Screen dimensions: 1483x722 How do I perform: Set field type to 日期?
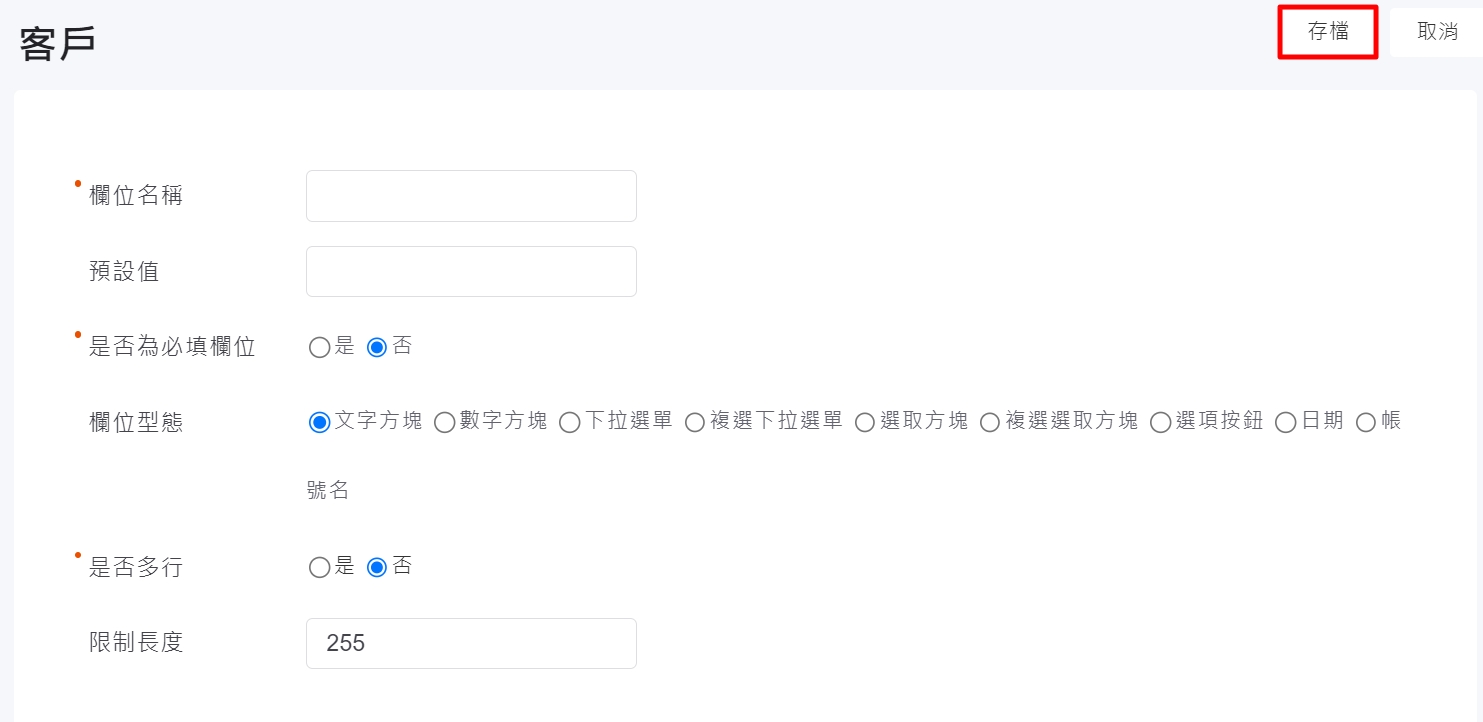pos(1286,422)
